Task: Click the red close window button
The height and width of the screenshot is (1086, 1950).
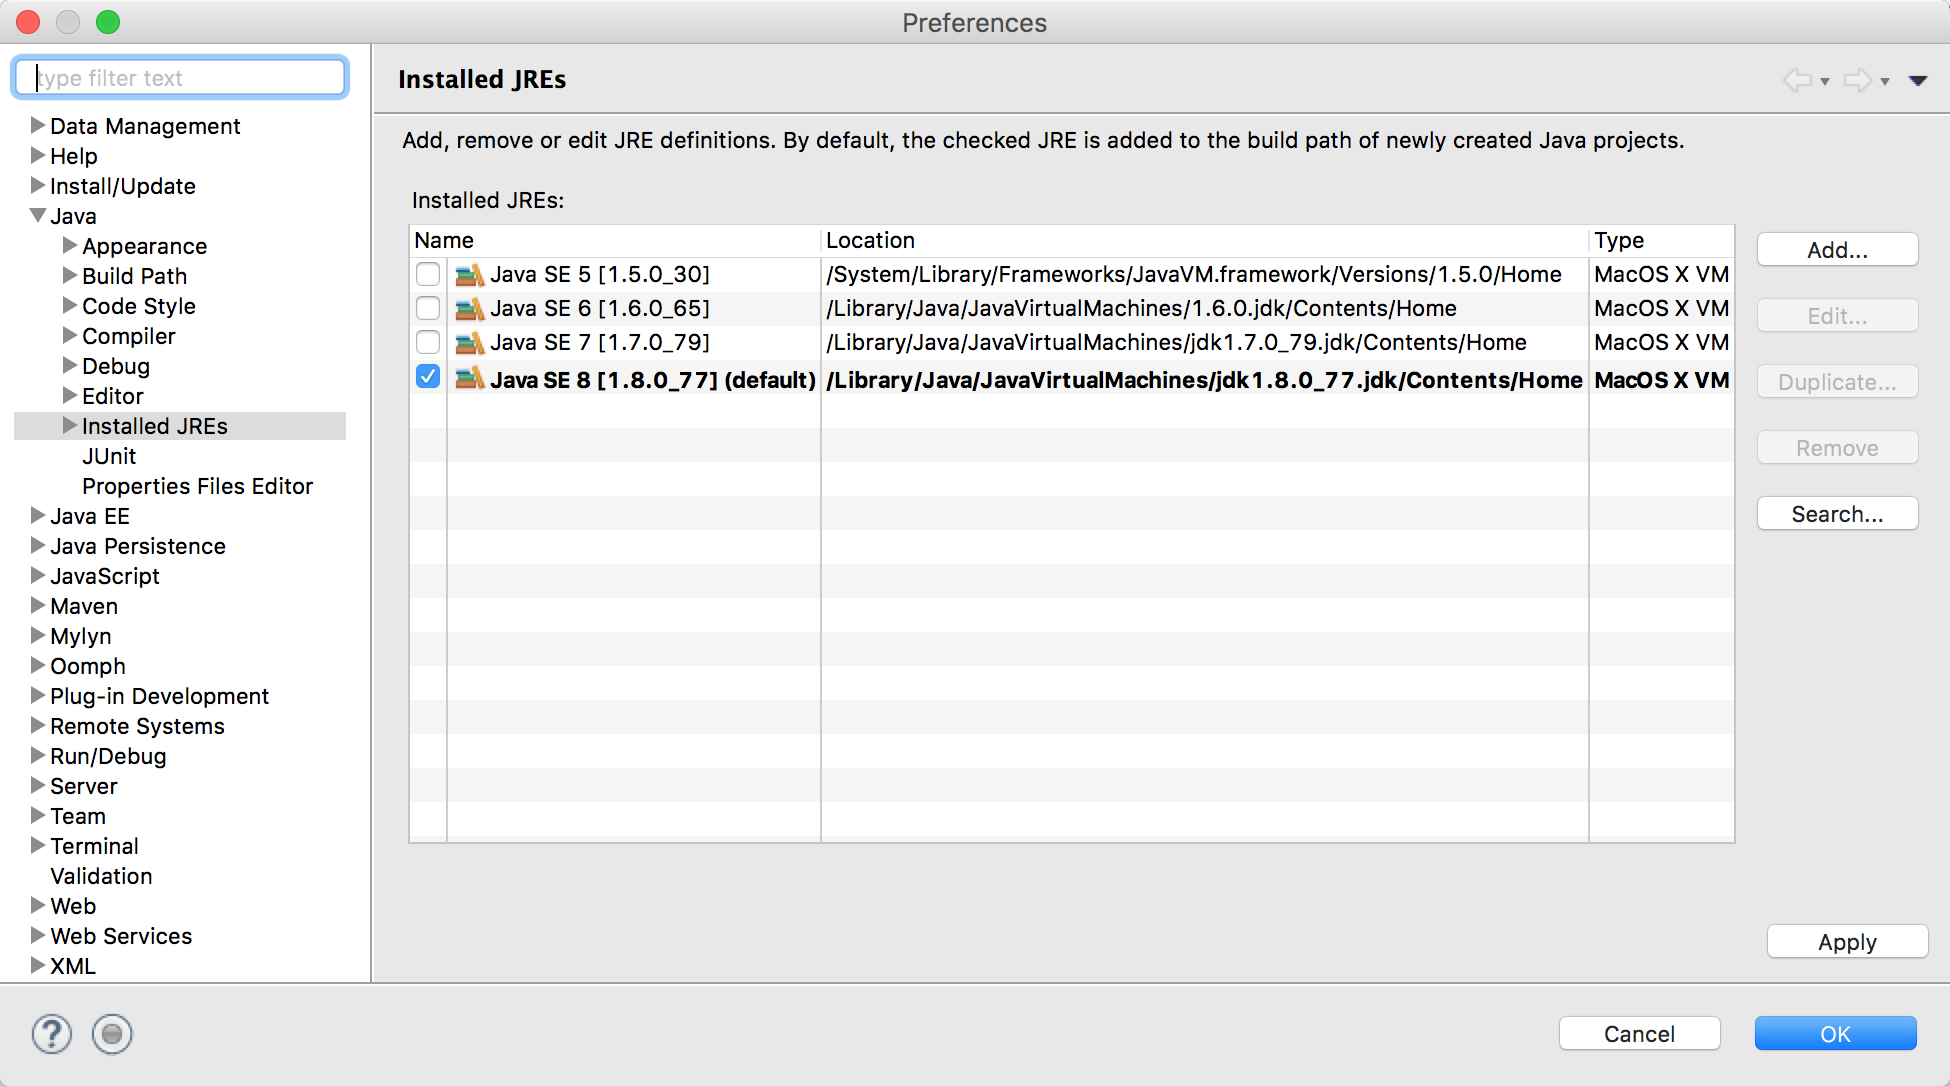Action: click(x=28, y=21)
